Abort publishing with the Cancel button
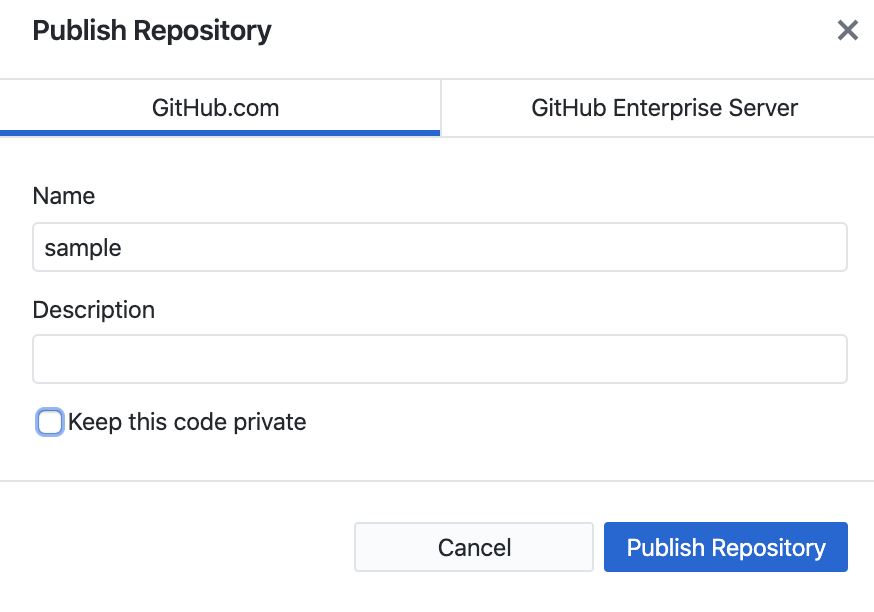The height and width of the screenshot is (612, 874). (474, 547)
